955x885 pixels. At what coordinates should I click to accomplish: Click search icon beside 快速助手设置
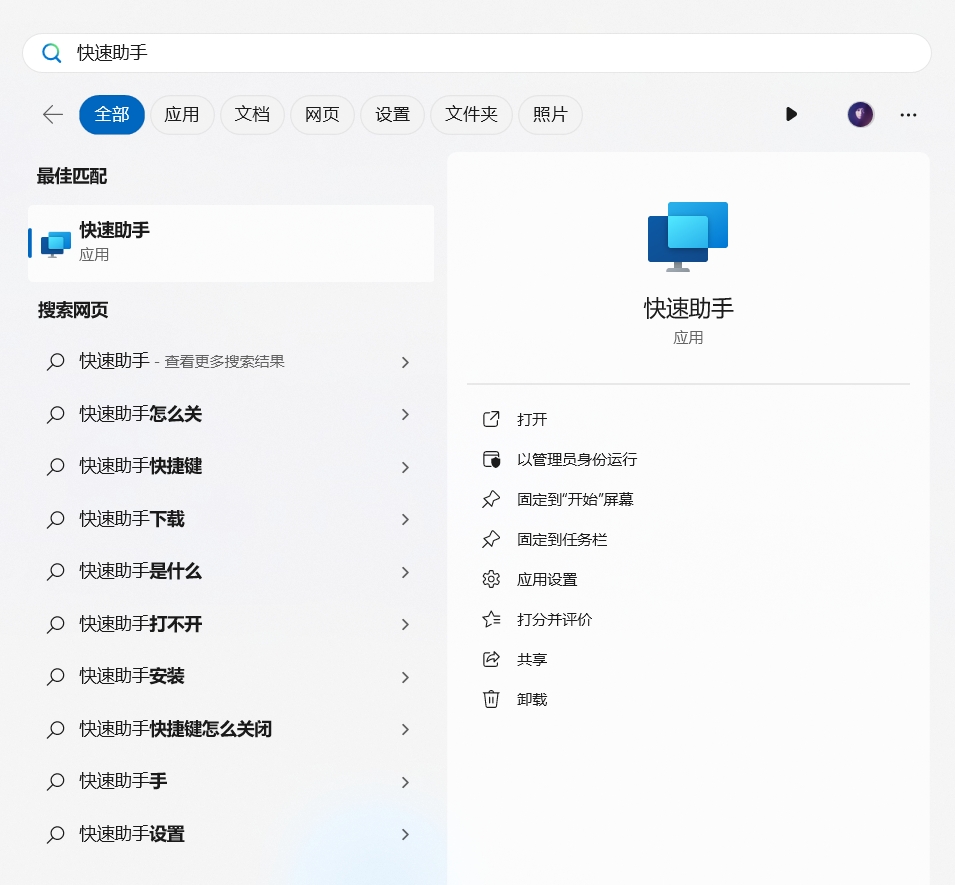coord(55,834)
